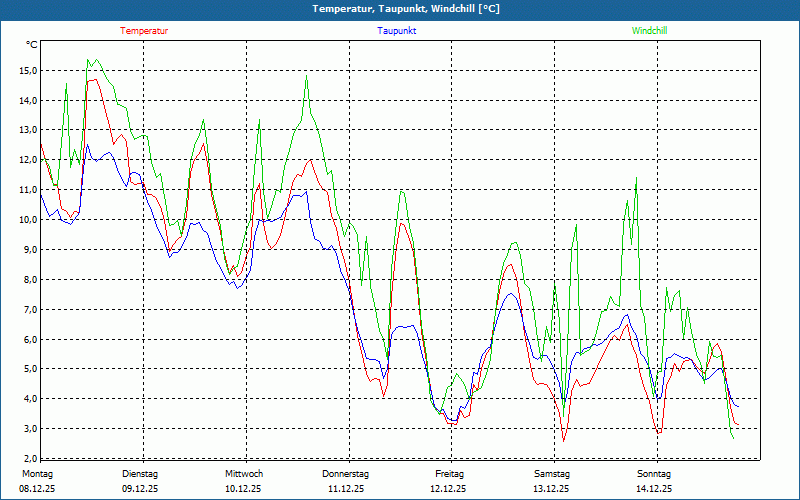The height and width of the screenshot is (500, 800).
Task: Click the 15,0 value on the y-axis
Action: (28, 71)
